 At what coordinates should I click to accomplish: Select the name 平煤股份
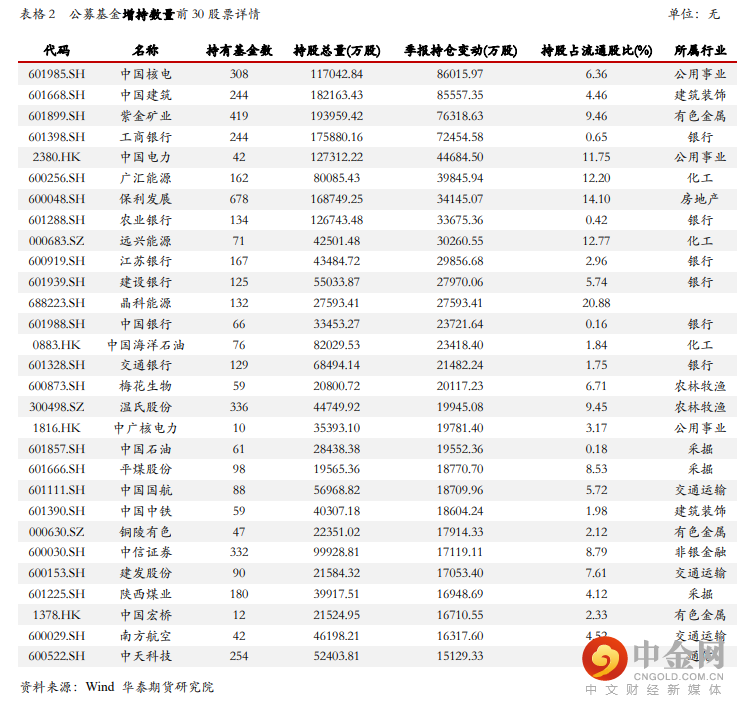146,469
